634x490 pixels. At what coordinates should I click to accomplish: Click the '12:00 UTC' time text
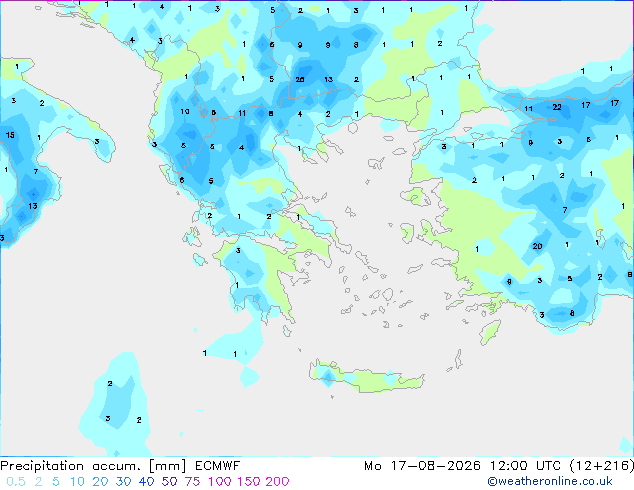point(525,466)
